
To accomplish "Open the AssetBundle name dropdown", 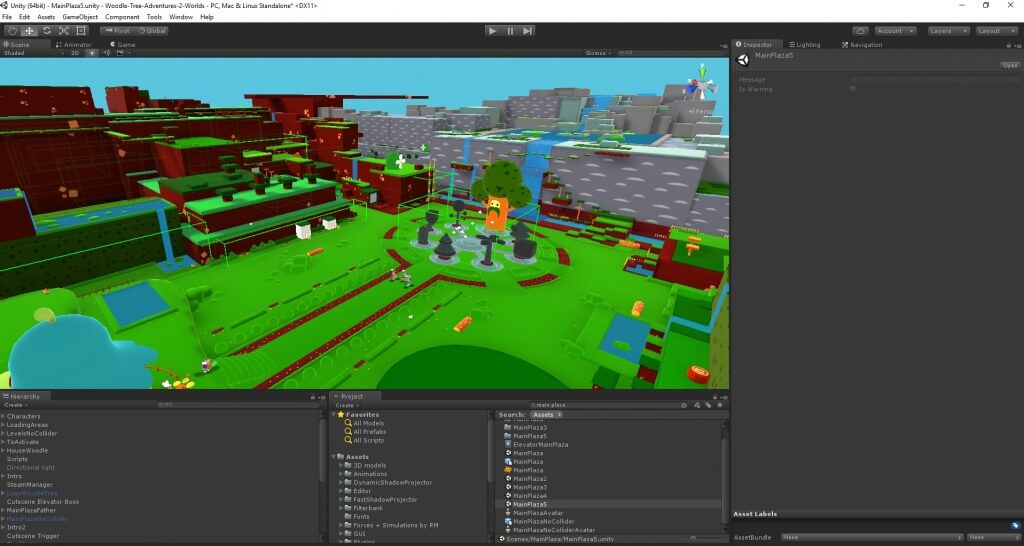I will coord(872,538).
